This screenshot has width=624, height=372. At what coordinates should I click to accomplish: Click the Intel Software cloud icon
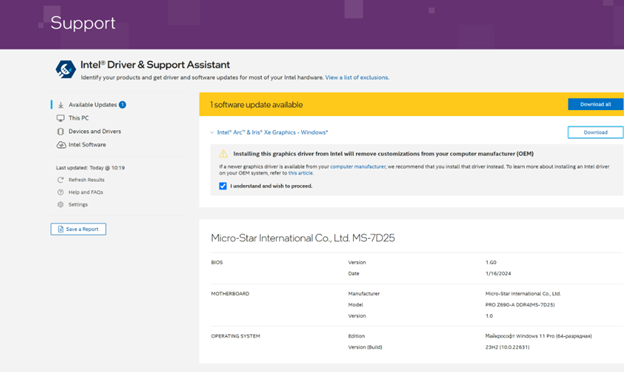[61, 145]
